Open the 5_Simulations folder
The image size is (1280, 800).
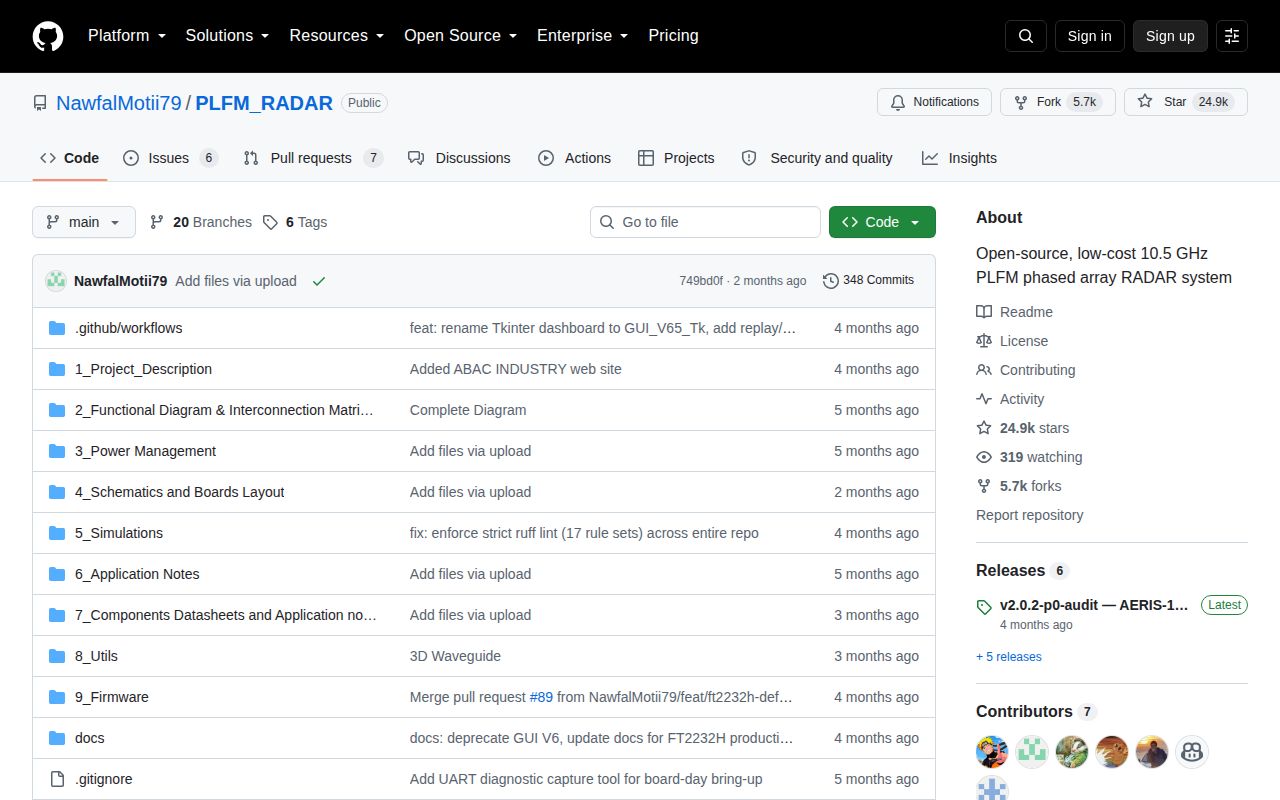coord(119,533)
